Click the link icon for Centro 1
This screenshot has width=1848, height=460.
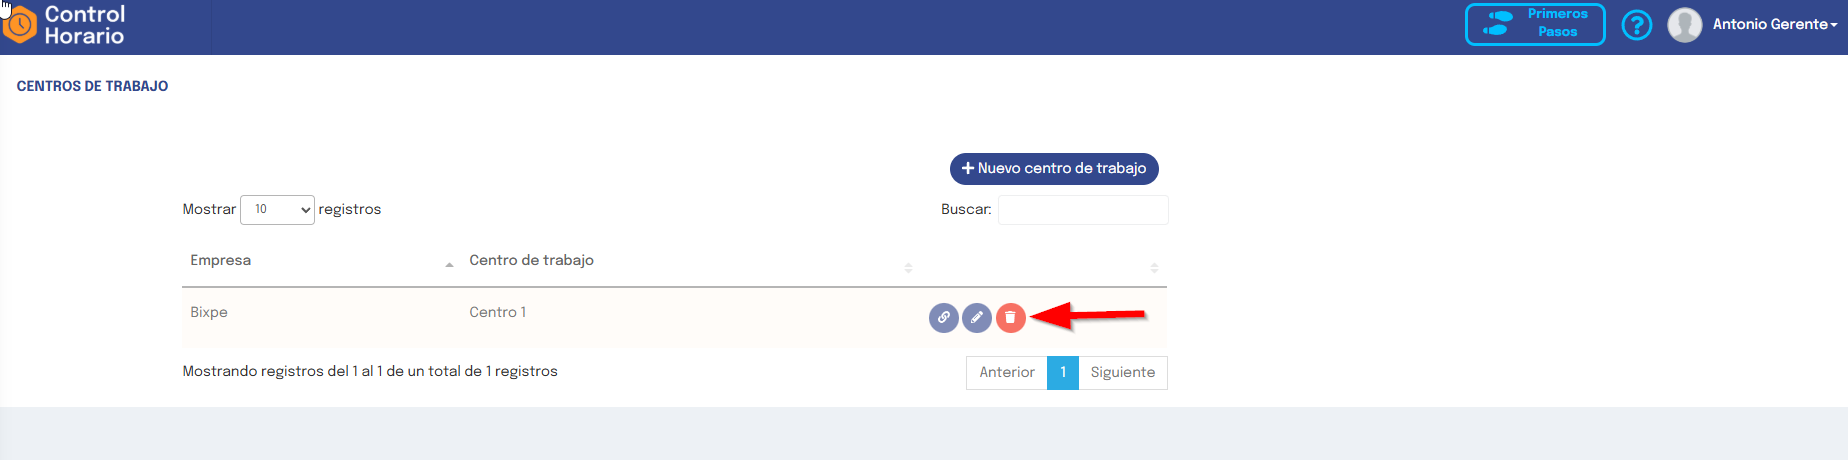click(x=943, y=318)
